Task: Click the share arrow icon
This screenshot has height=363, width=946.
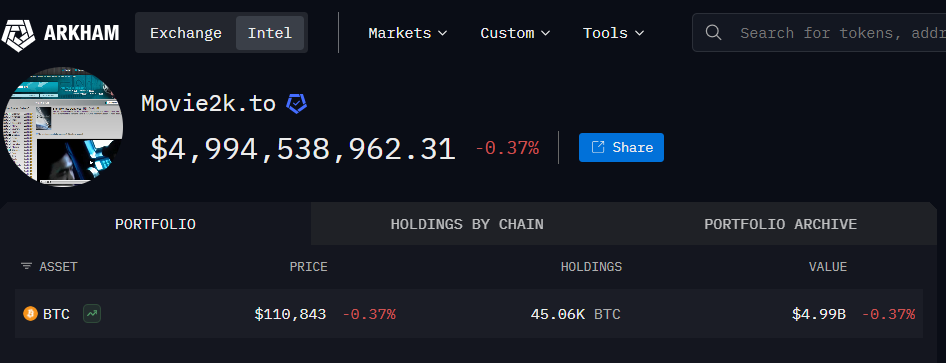Action: (x=598, y=147)
